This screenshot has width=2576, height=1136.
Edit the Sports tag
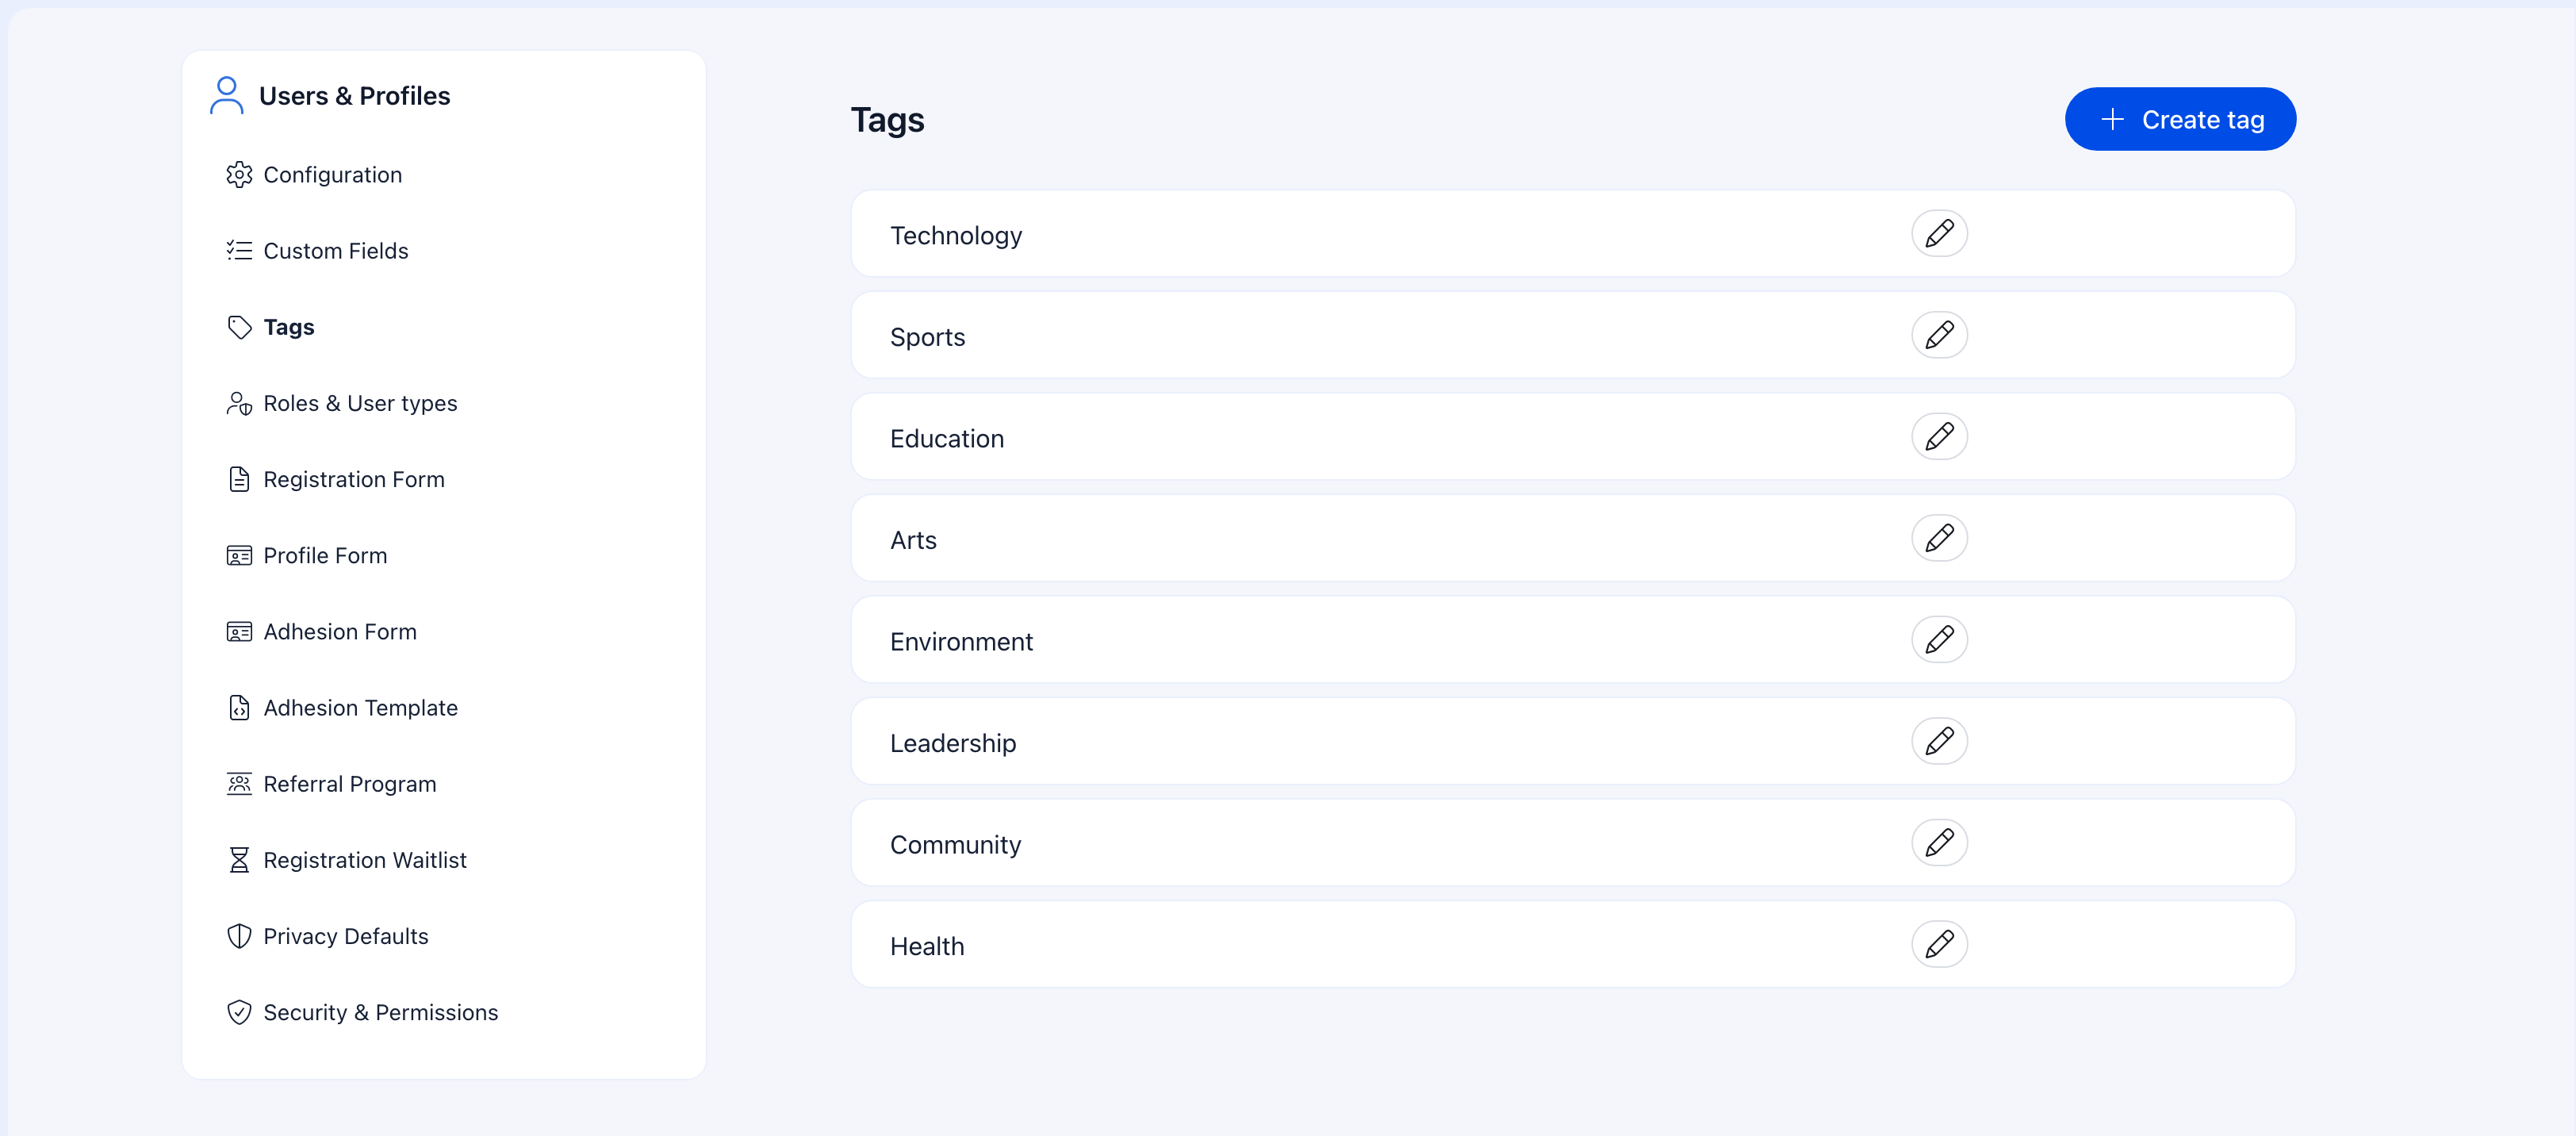1939,335
